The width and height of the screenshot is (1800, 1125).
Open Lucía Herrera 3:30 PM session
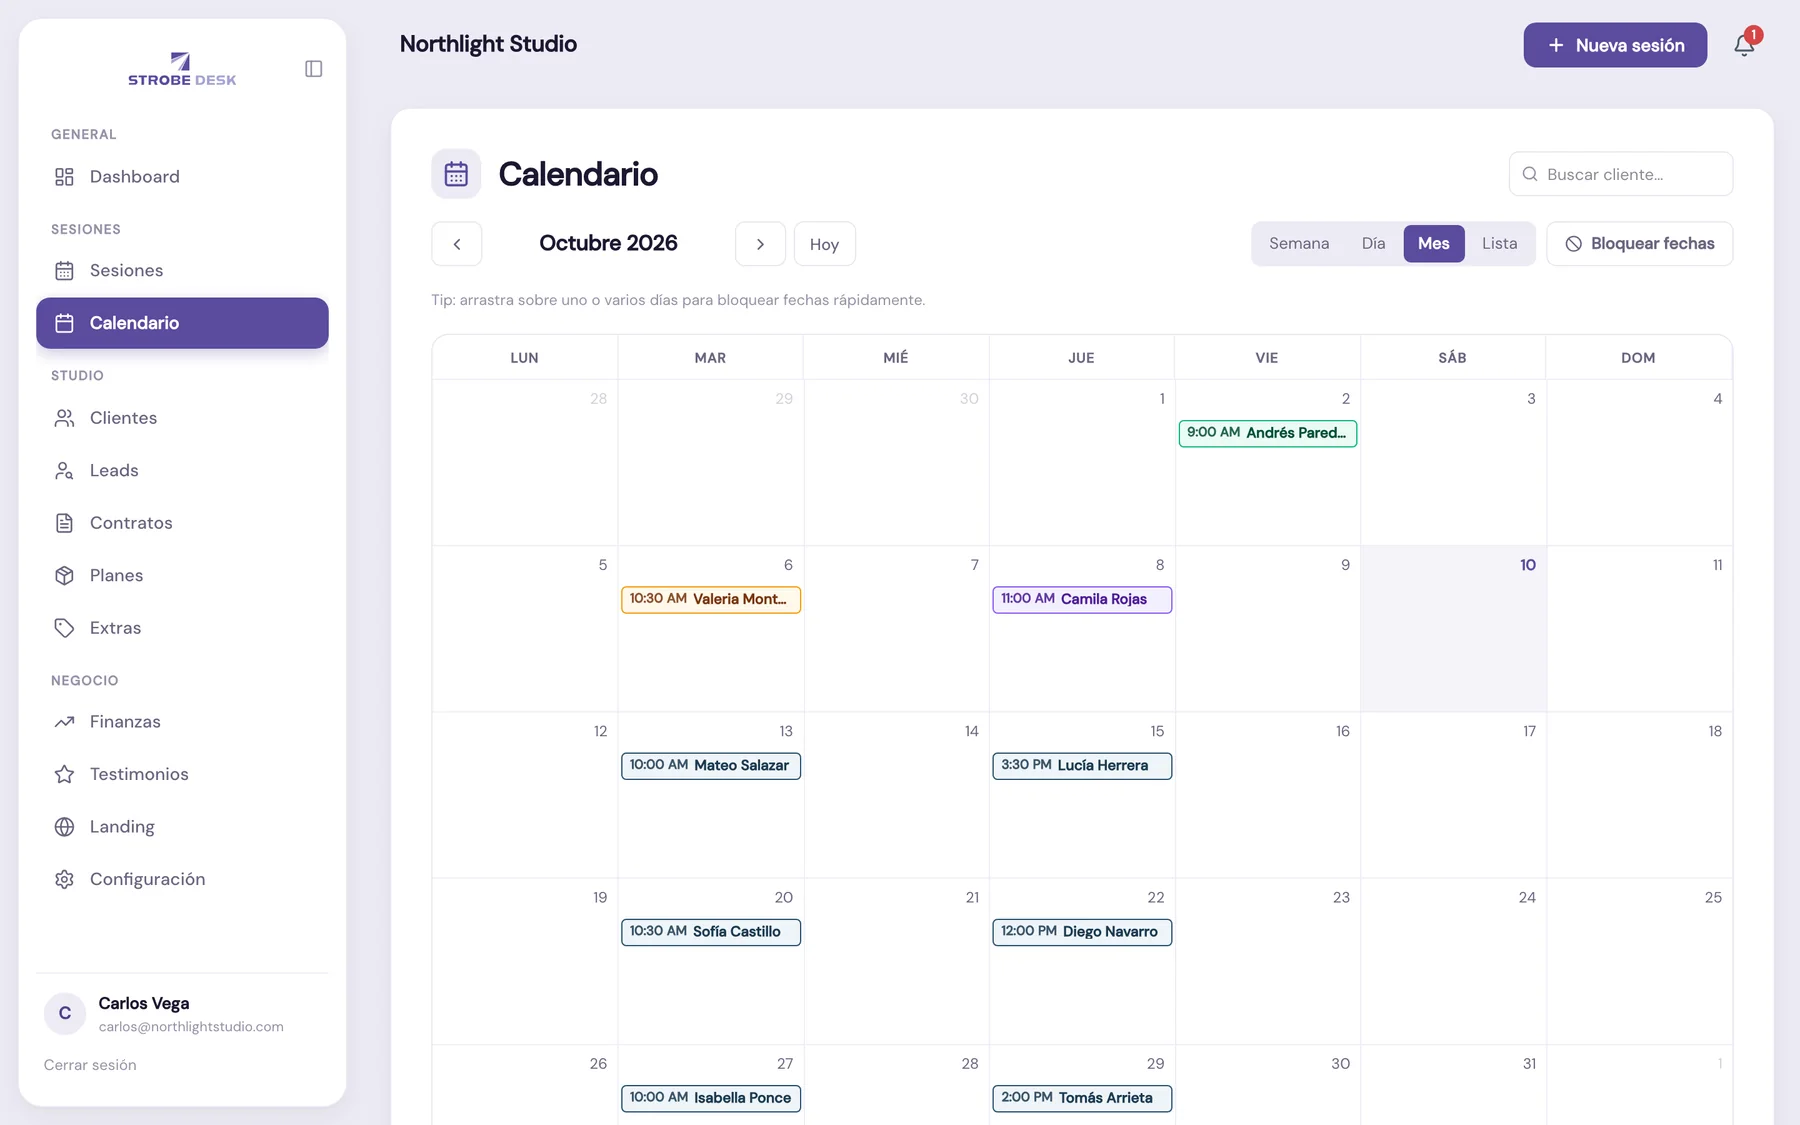pos(1082,765)
